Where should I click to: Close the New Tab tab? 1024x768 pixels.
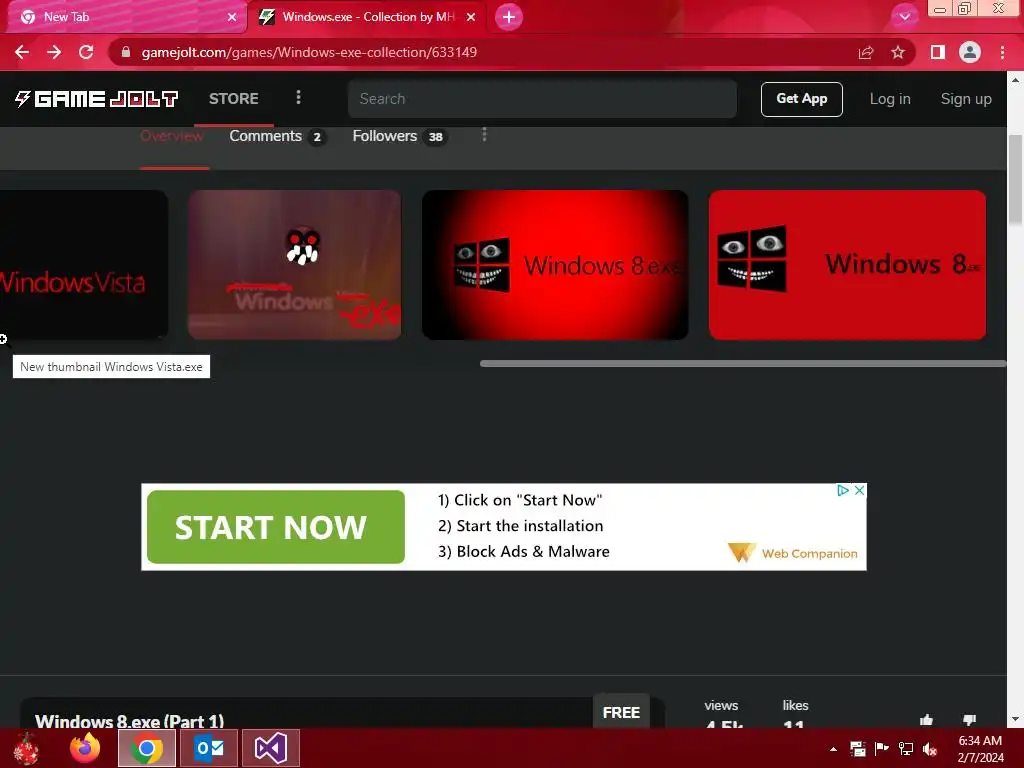232,17
